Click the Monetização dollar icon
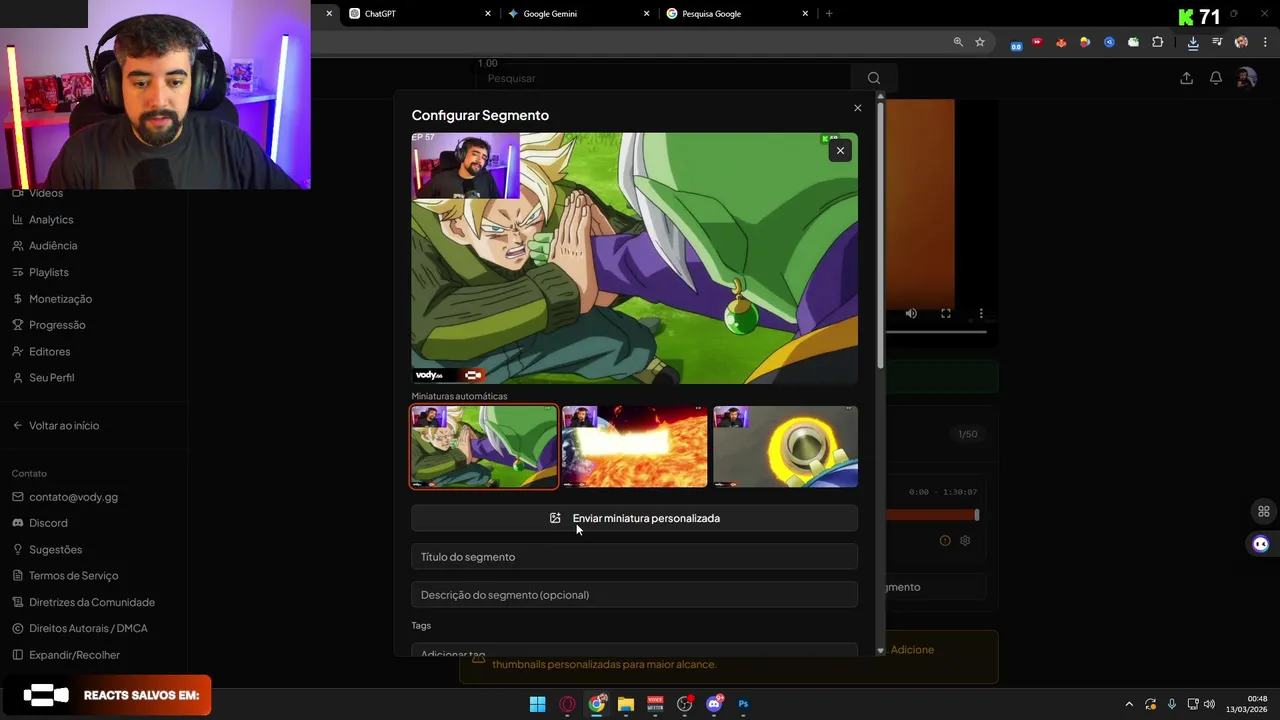 click(18, 299)
